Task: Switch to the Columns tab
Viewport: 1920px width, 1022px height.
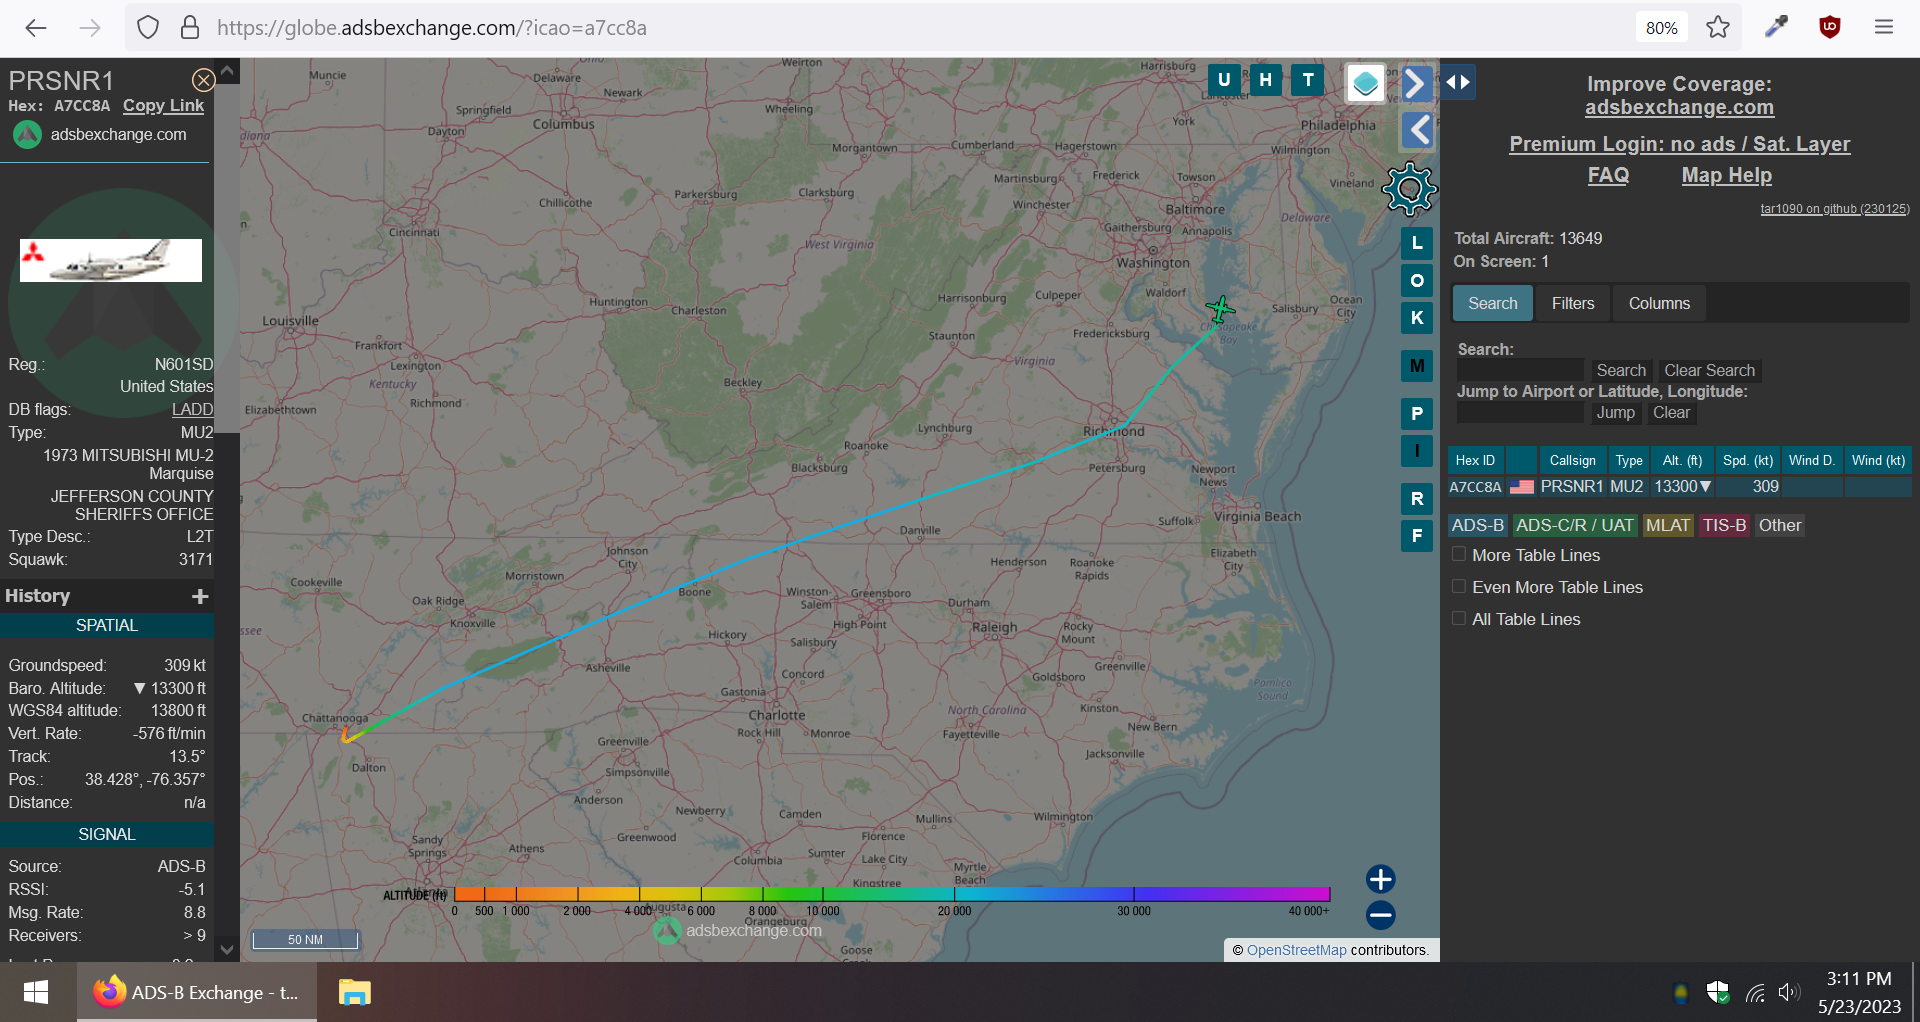Action: point(1659,304)
